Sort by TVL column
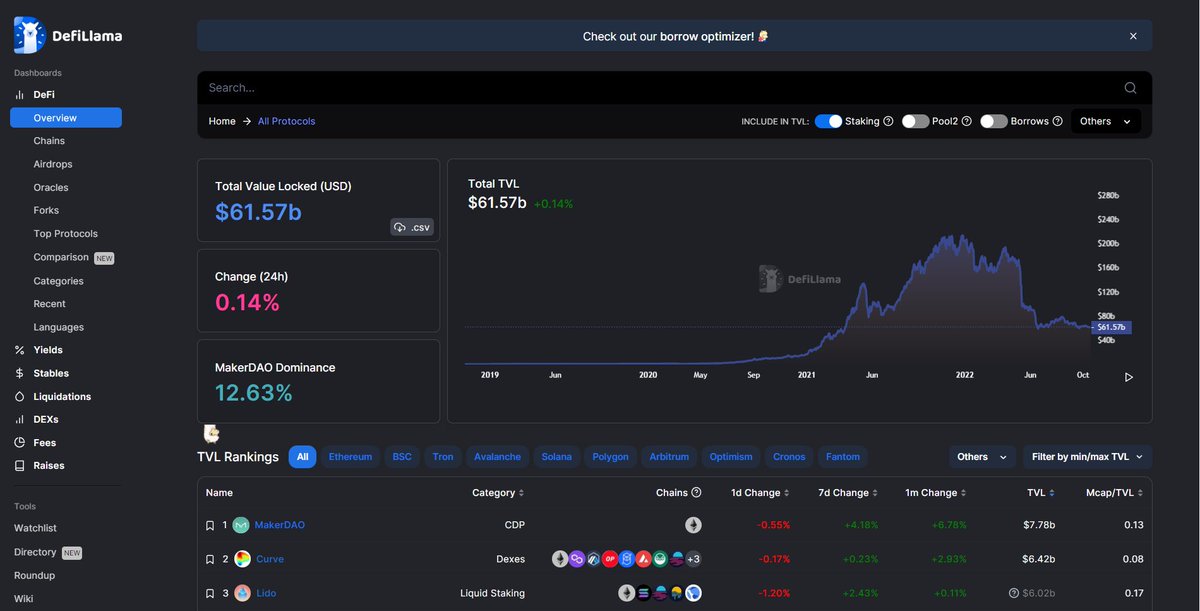Viewport: 1200px width, 611px height. coord(1041,493)
